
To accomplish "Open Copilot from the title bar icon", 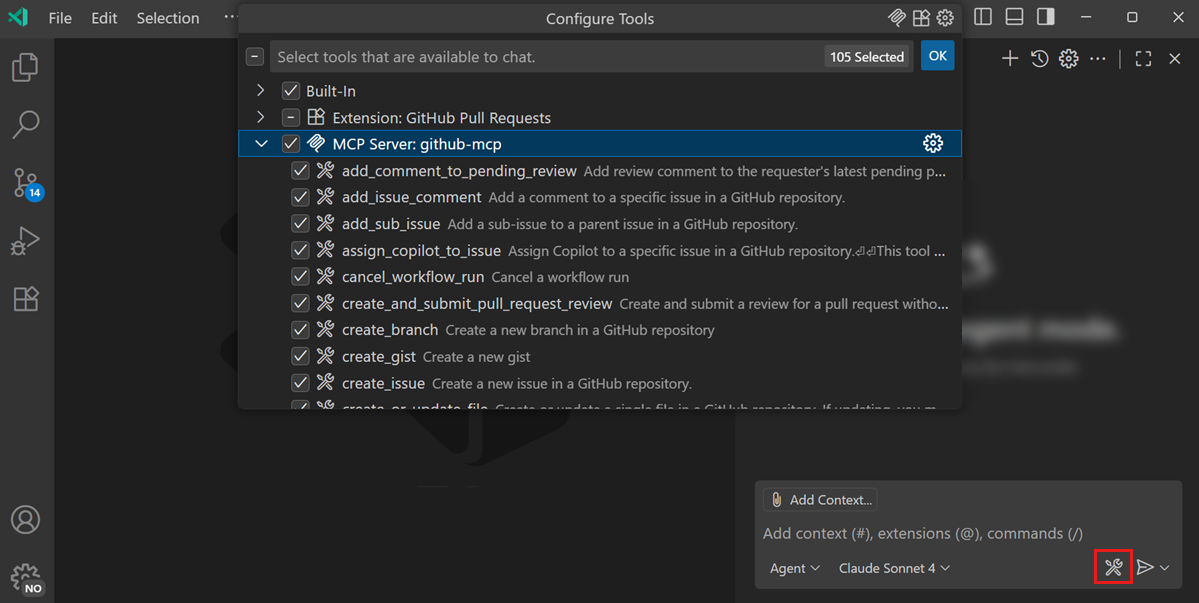I will coord(896,17).
